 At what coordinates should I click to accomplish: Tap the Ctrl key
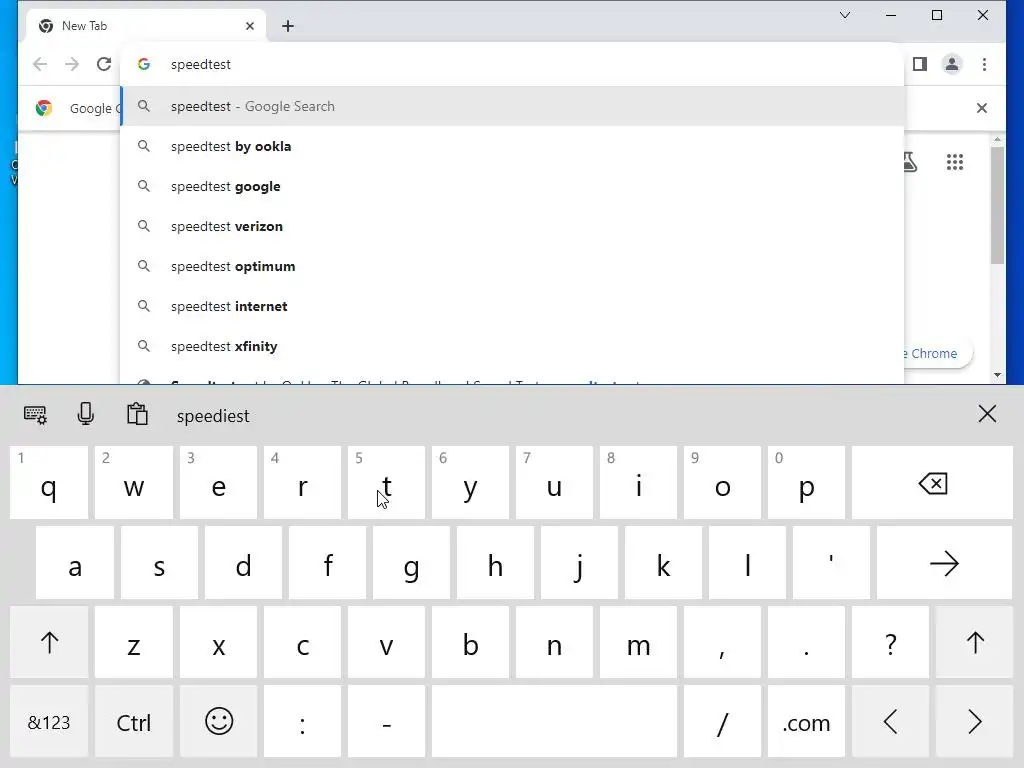134,722
